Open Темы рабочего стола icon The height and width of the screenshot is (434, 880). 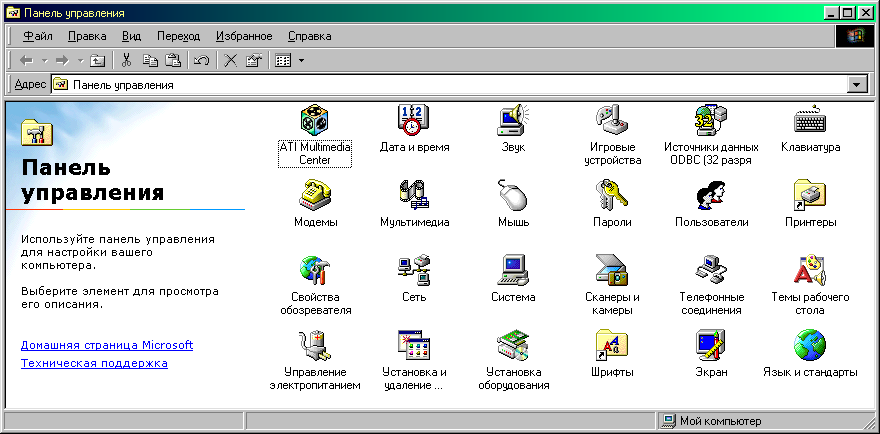click(810, 270)
